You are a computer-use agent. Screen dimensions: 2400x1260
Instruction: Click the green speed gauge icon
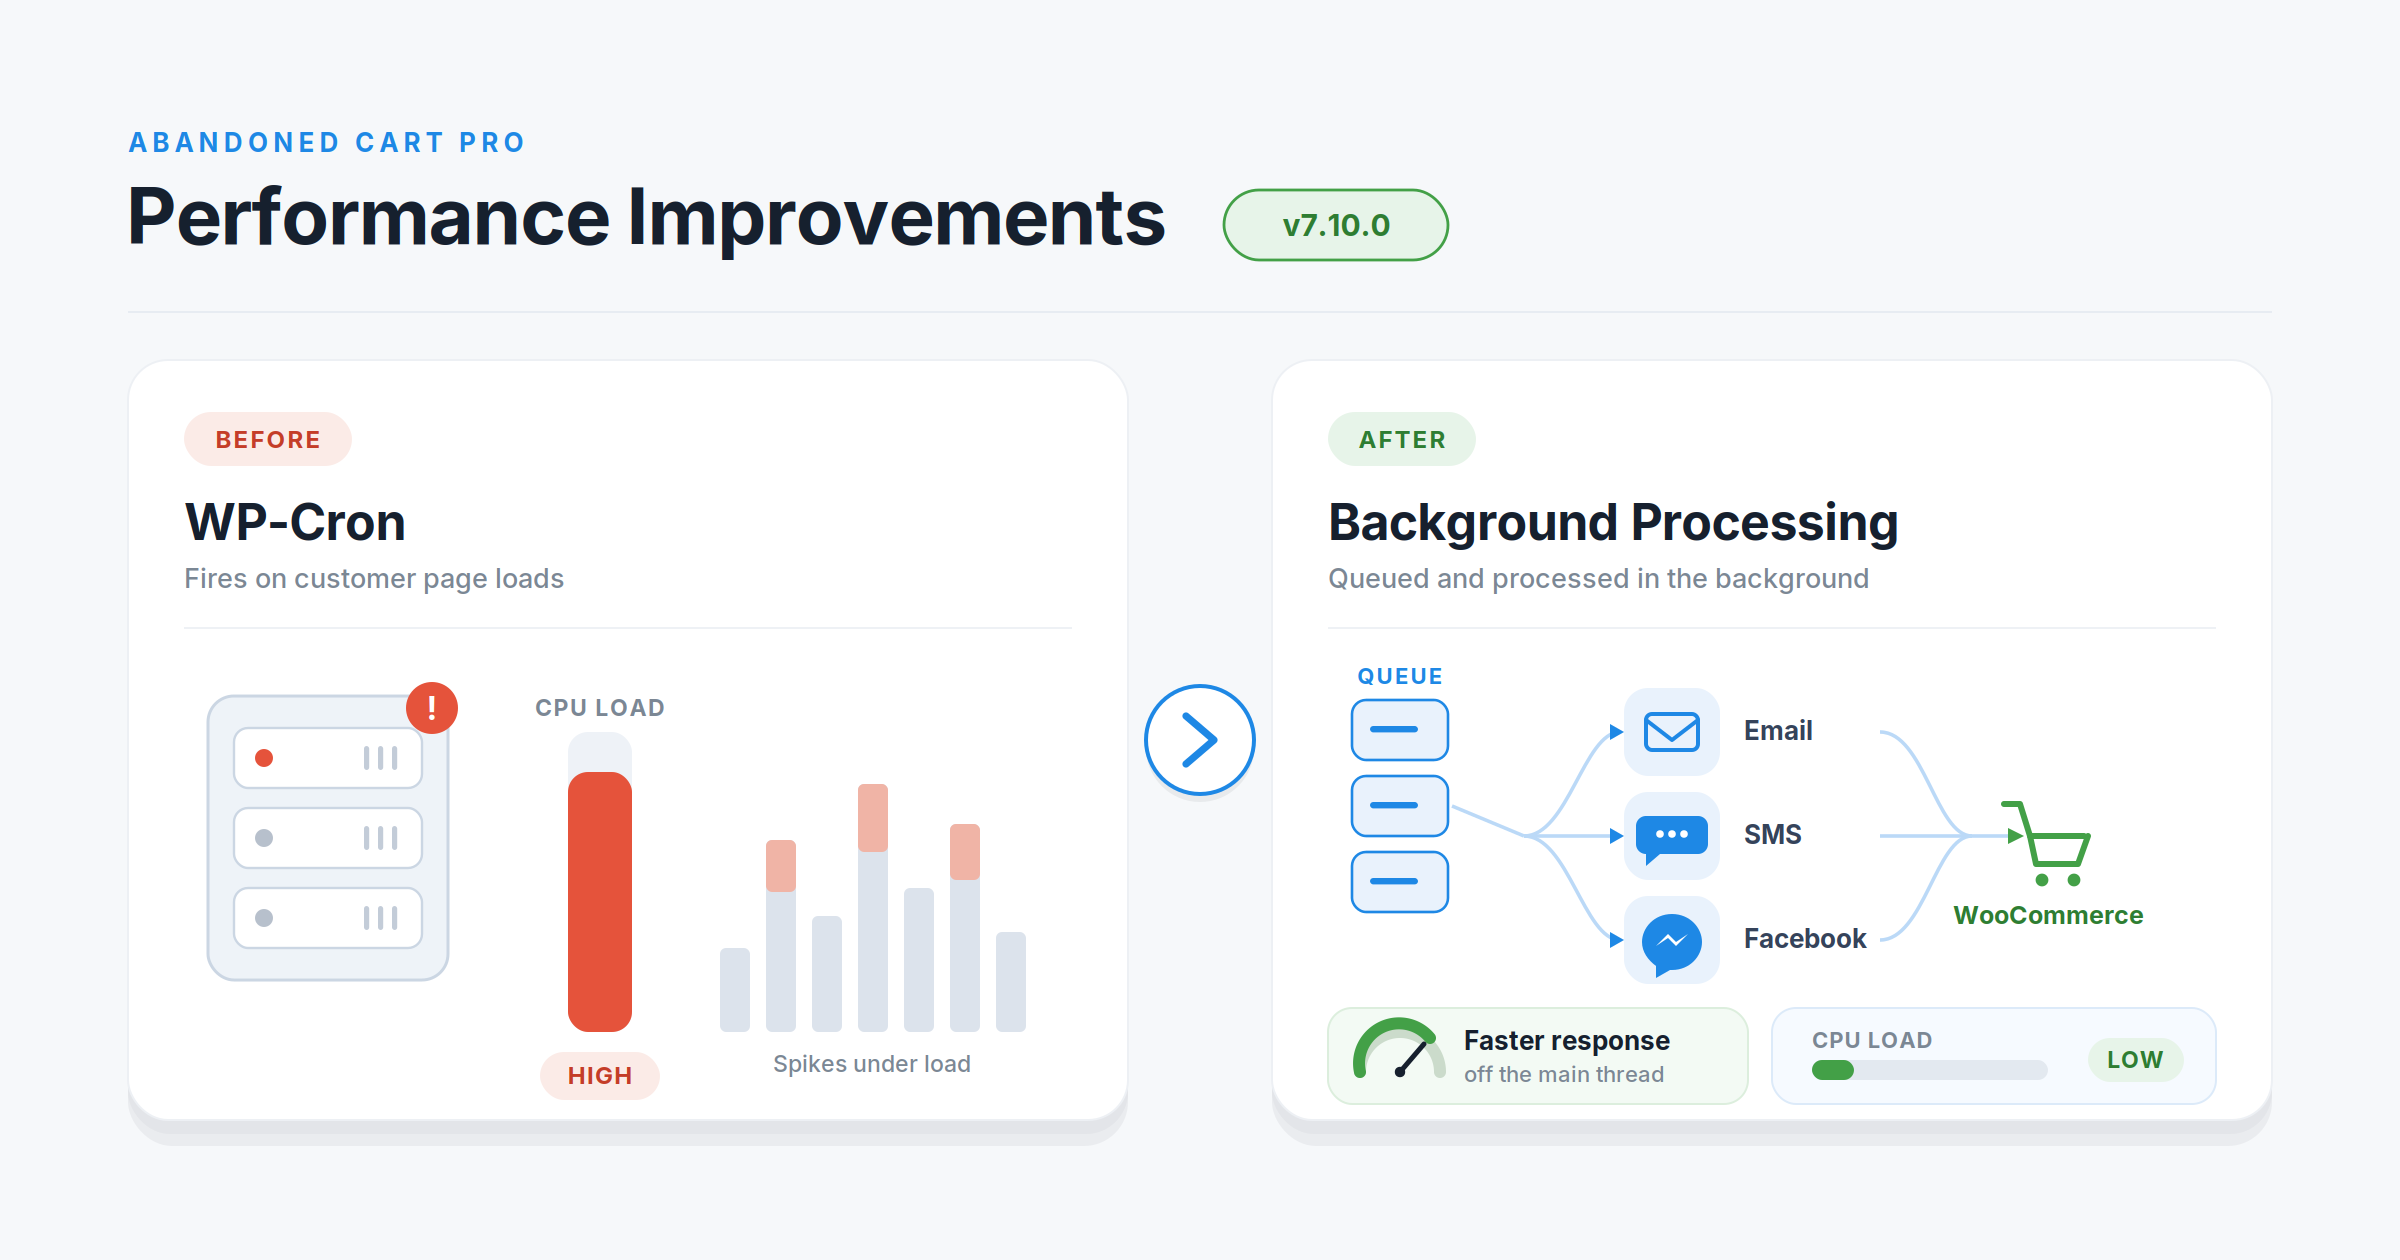tap(1399, 1048)
